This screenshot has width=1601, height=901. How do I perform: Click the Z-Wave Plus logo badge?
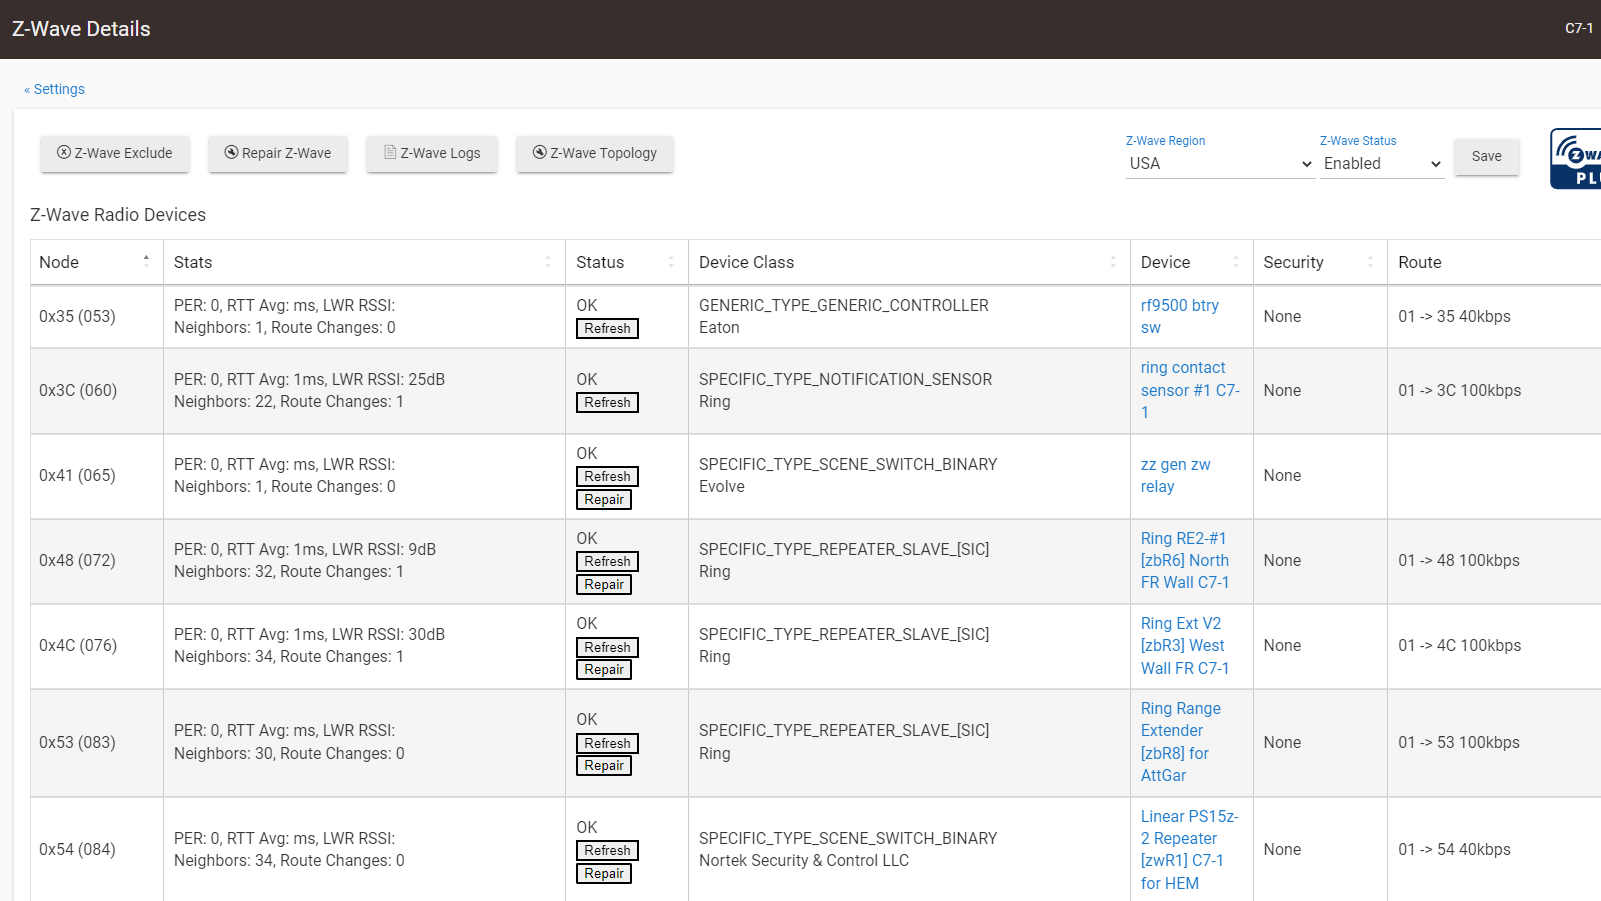tap(1578, 158)
